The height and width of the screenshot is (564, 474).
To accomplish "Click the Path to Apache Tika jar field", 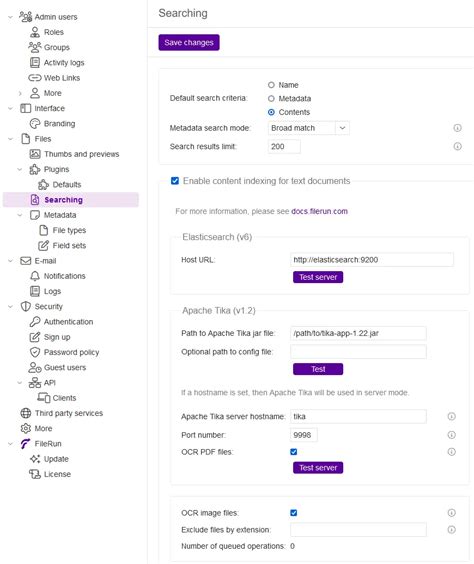I will (358, 333).
